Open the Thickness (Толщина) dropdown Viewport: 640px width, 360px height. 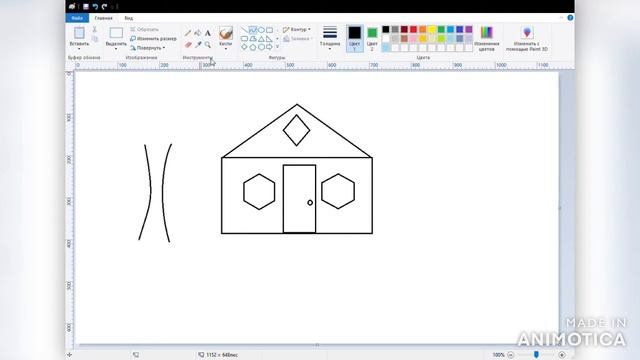(330, 38)
